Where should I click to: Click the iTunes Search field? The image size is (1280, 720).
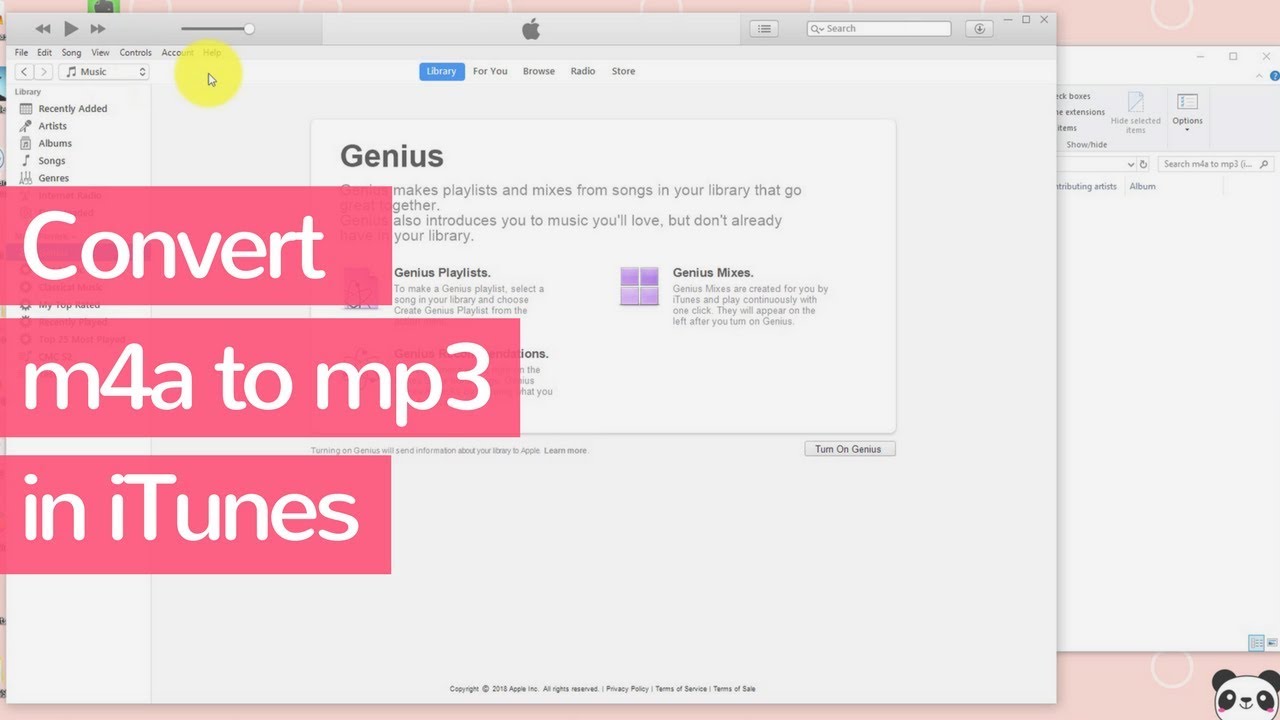point(879,29)
